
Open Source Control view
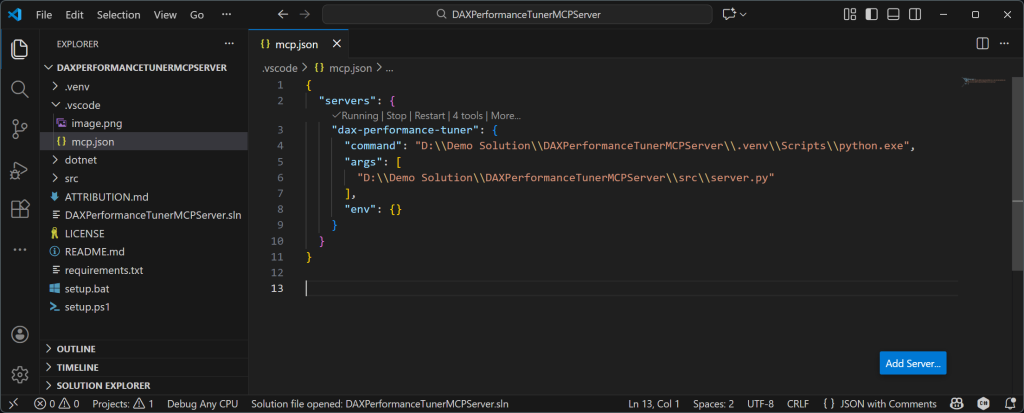click(19, 129)
